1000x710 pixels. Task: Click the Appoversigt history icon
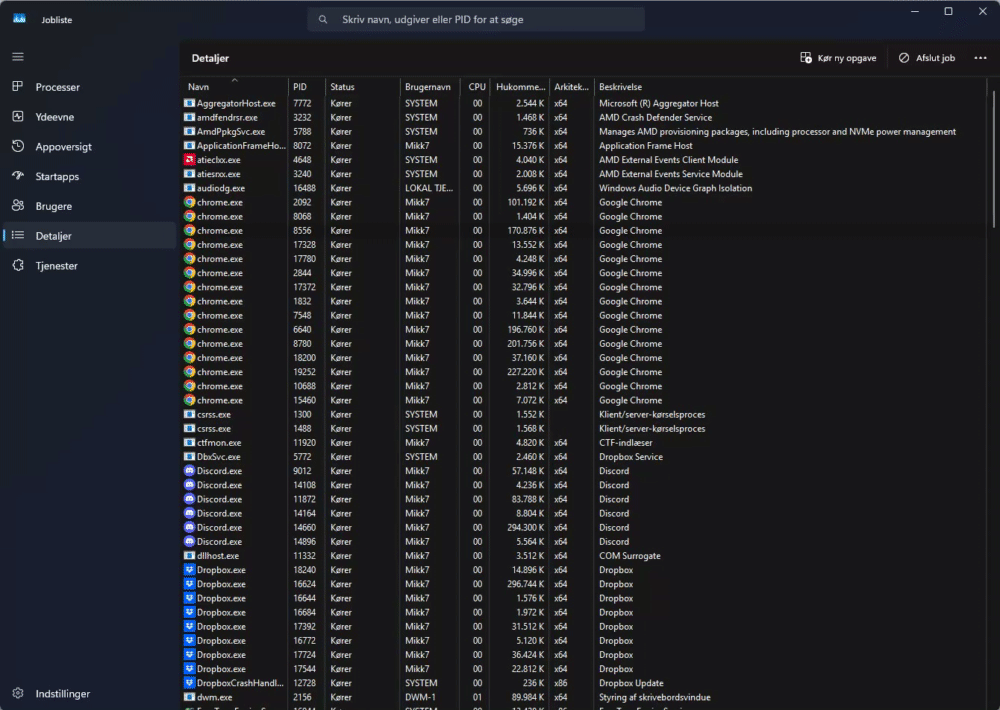[18, 146]
